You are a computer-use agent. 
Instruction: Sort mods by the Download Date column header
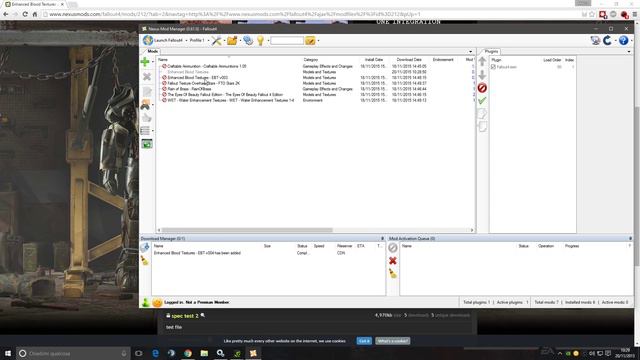pos(409,60)
